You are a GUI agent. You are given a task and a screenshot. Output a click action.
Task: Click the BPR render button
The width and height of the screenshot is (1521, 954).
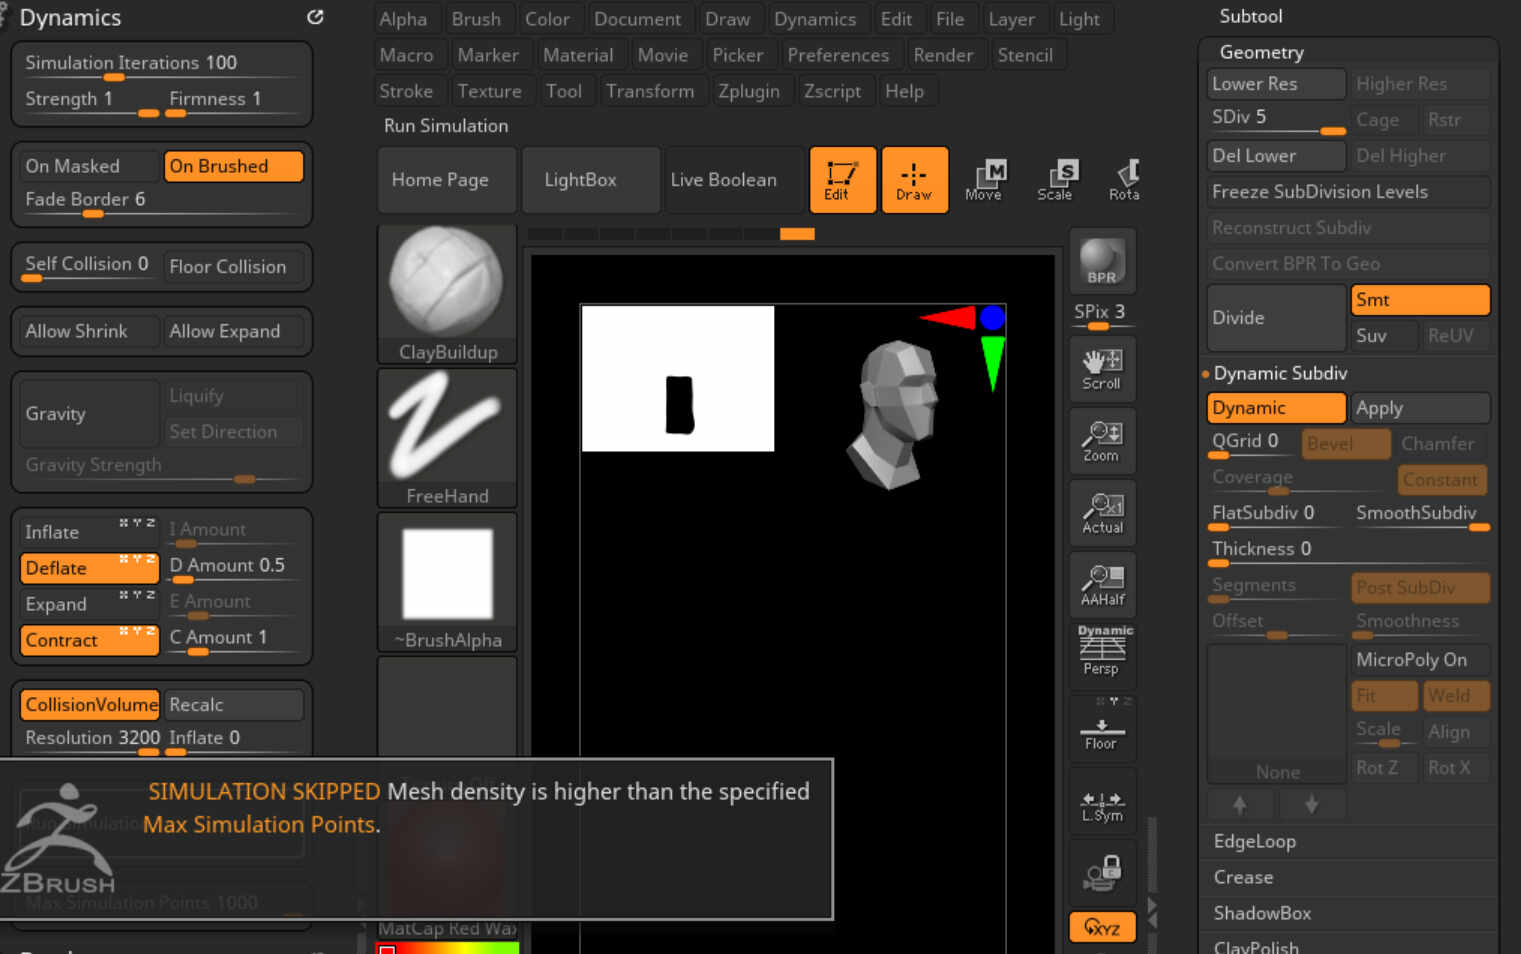(1102, 262)
